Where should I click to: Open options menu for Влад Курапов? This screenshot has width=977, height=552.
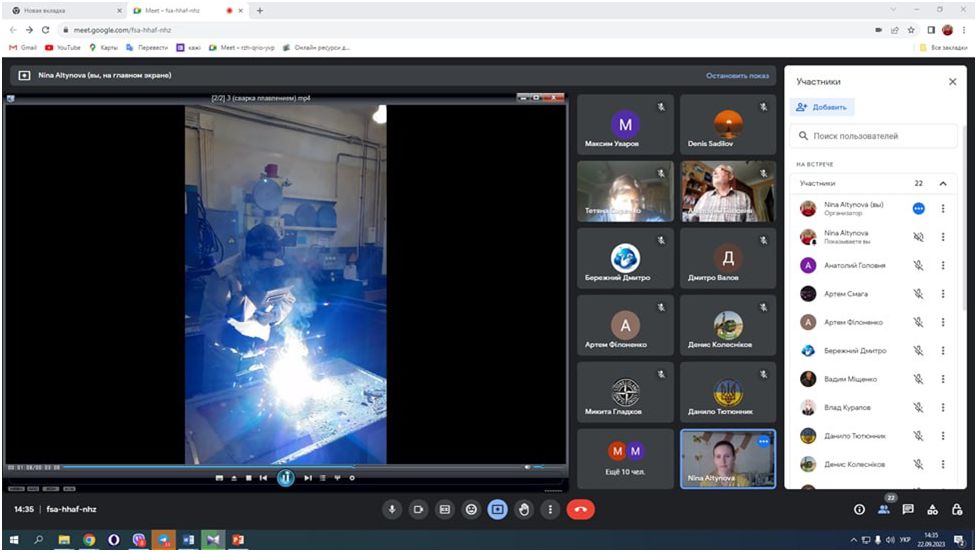tap(943, 407)
